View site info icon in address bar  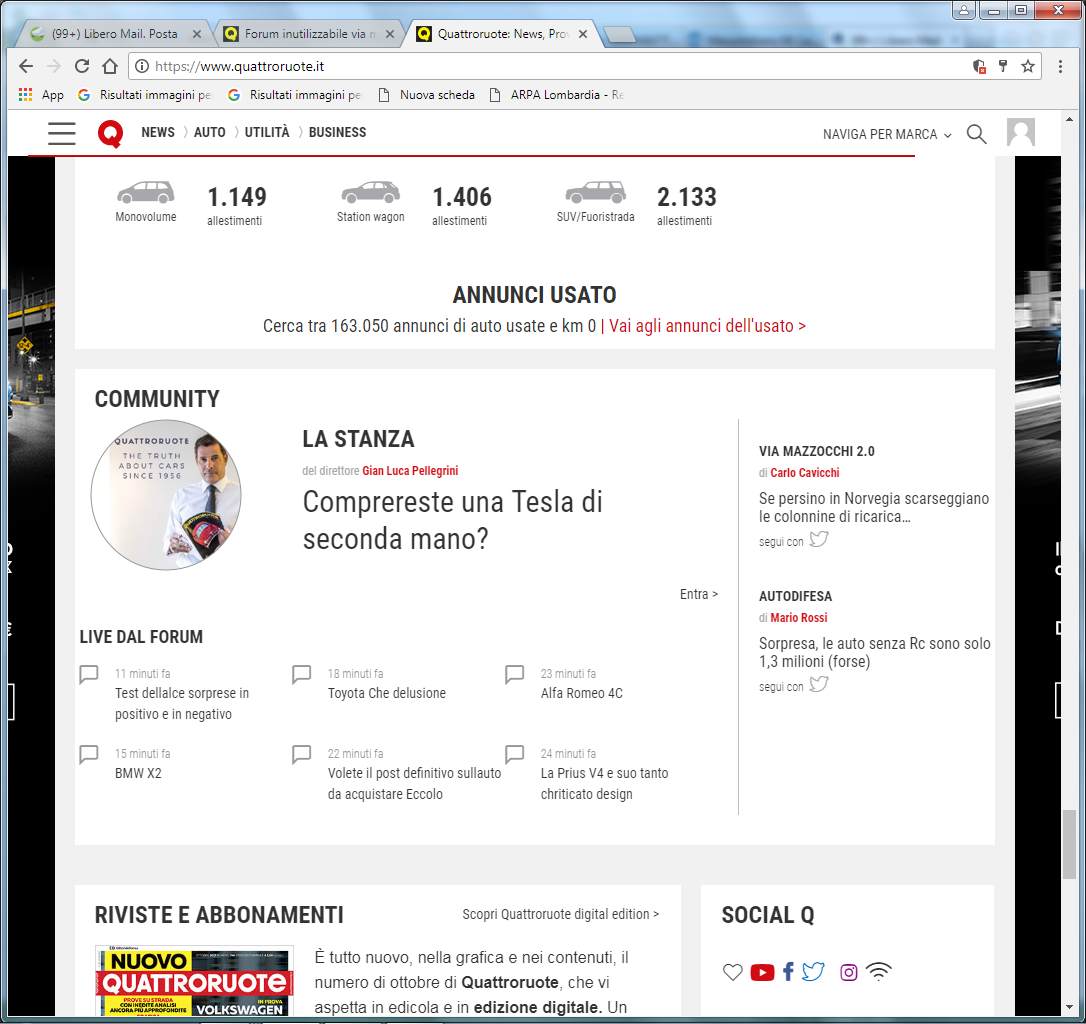coord(141,67)
